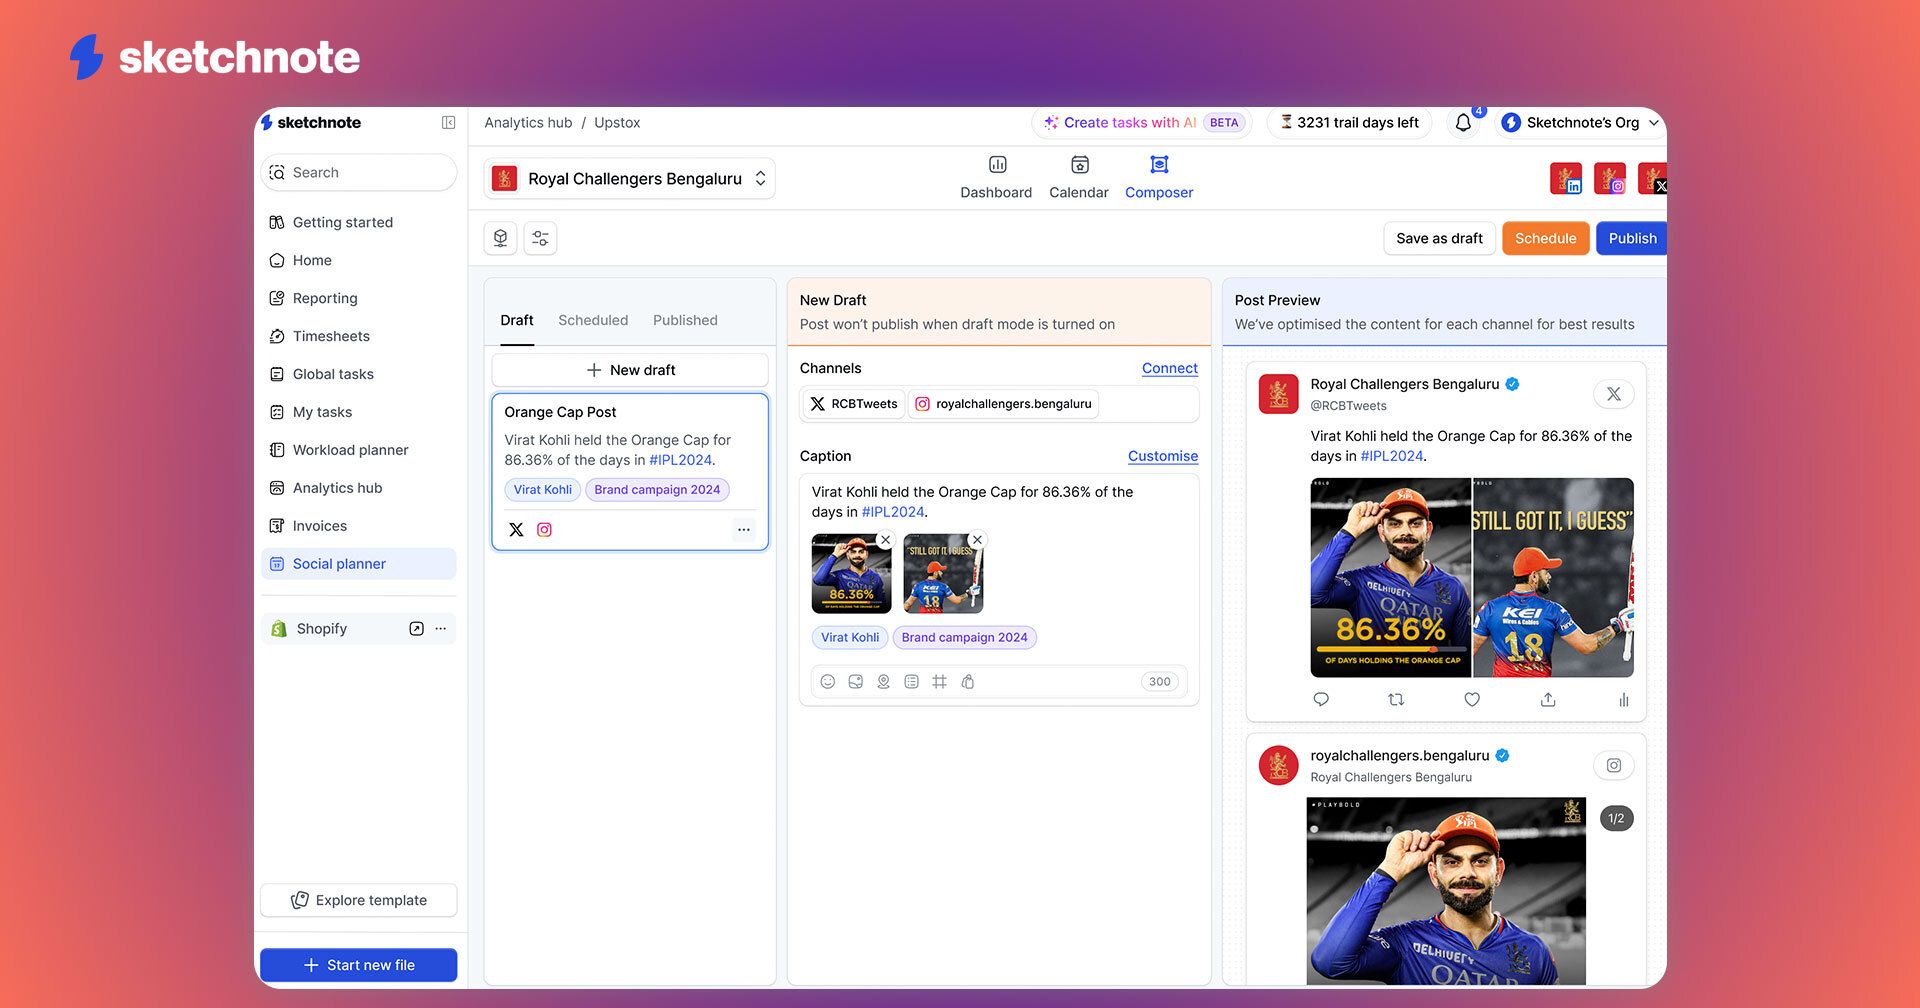Screen dimensions: 1920x1008
Task: Open Analytics hub in the sidebar
Action: [358, 488]
